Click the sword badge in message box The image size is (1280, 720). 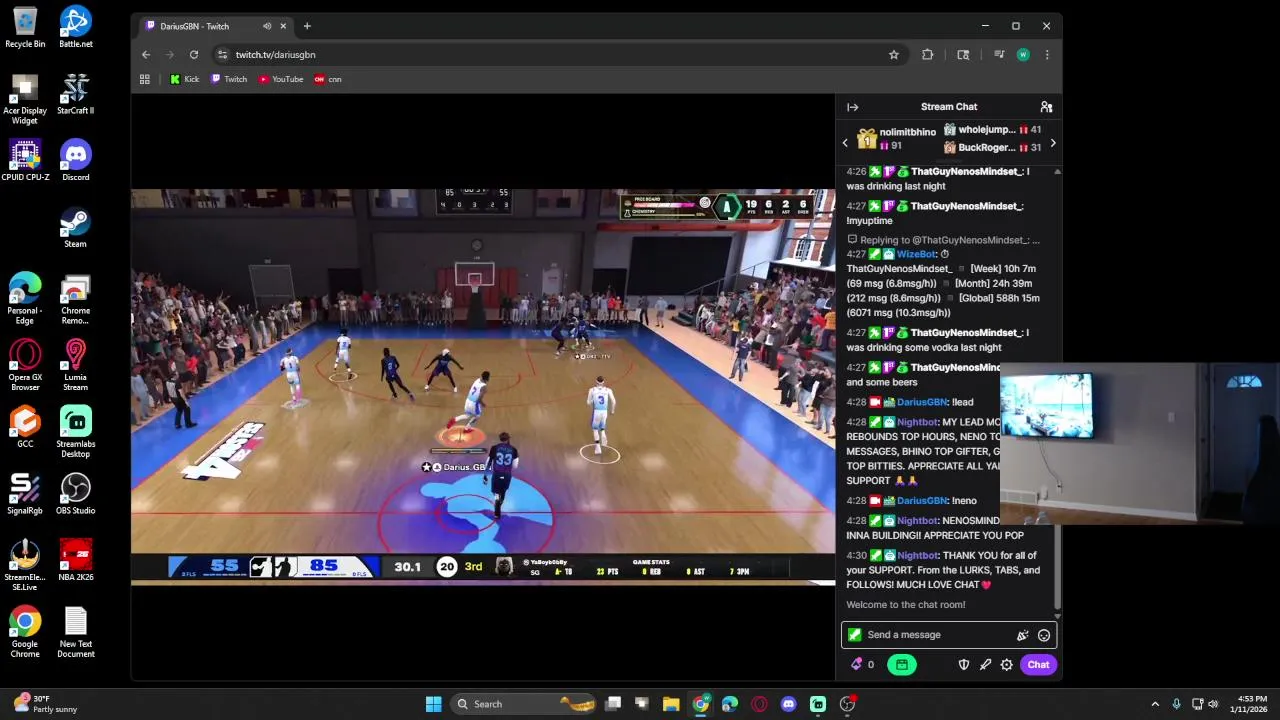[854, 635]
